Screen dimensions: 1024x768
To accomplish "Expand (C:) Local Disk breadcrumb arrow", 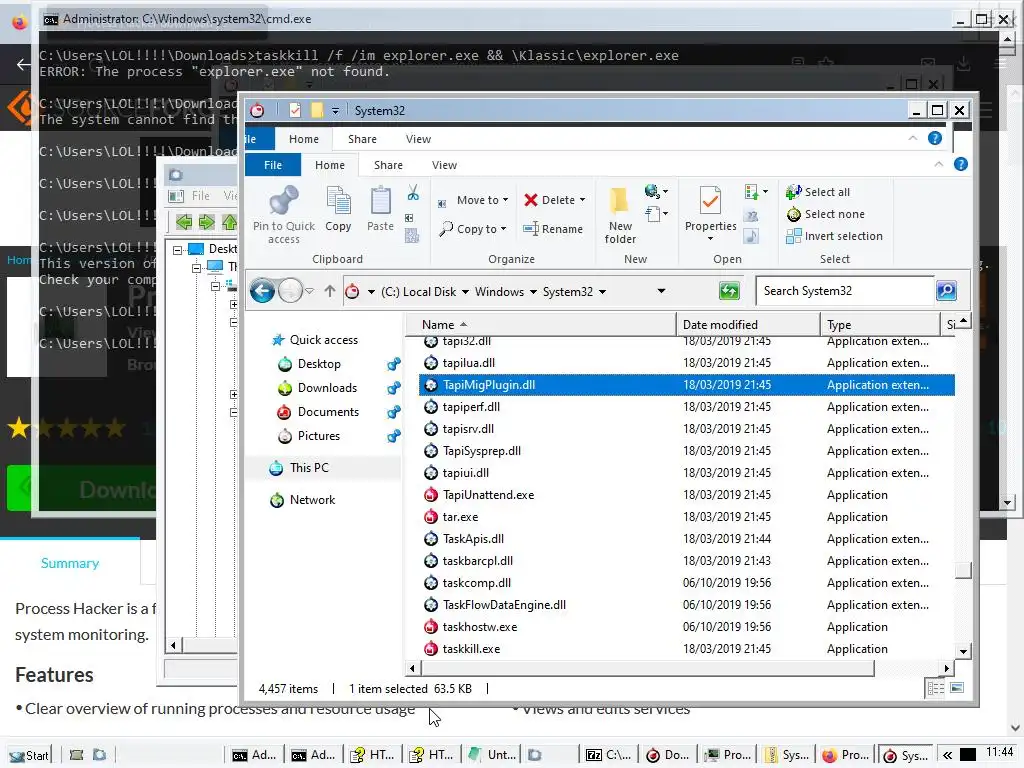I will click(x=465, y=292).
